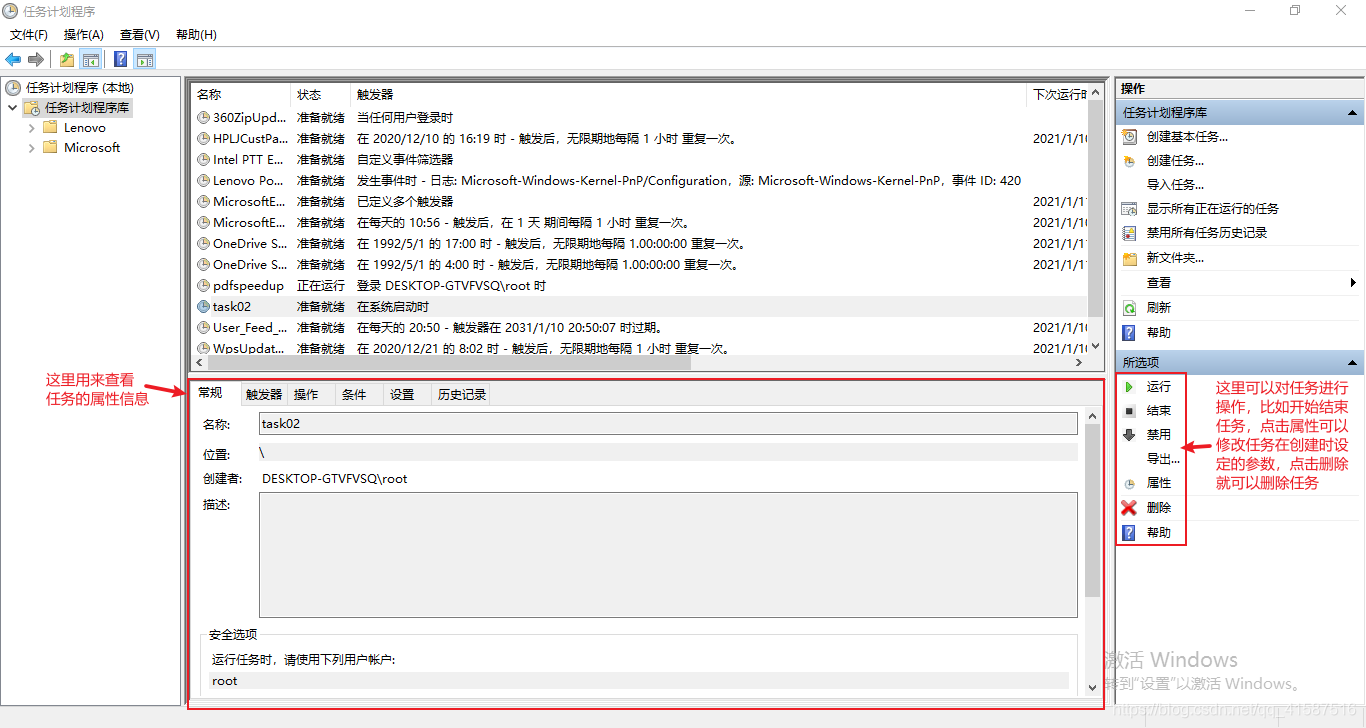
Task: Click the green 运行 play icon
Action: point(1130,386)
